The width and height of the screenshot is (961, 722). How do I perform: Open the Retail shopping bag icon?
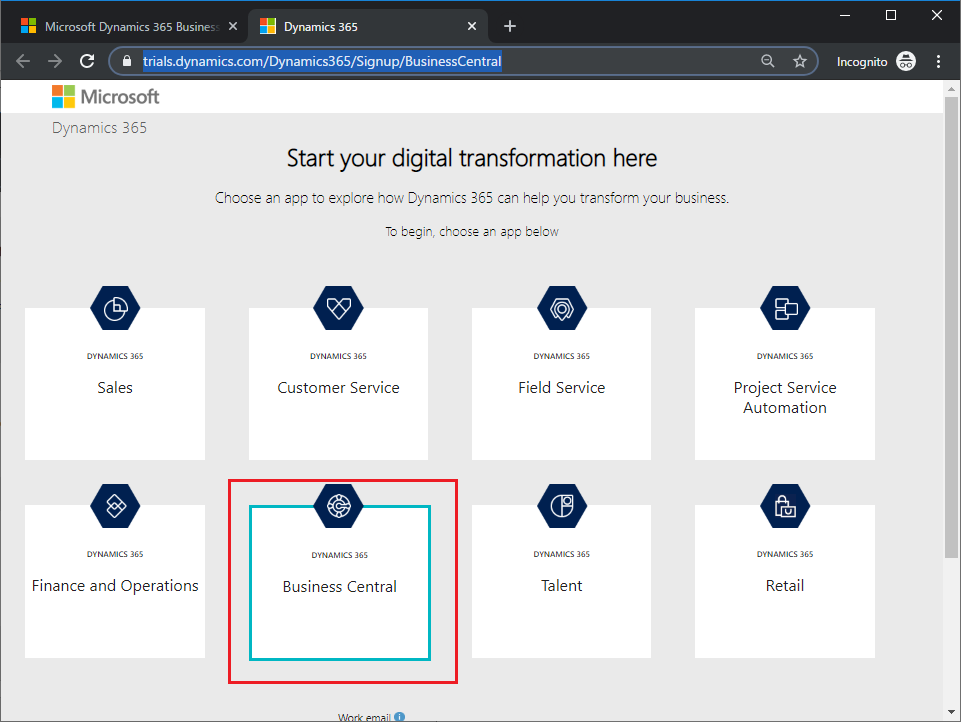pyautogui.click(x=785, y=506)
